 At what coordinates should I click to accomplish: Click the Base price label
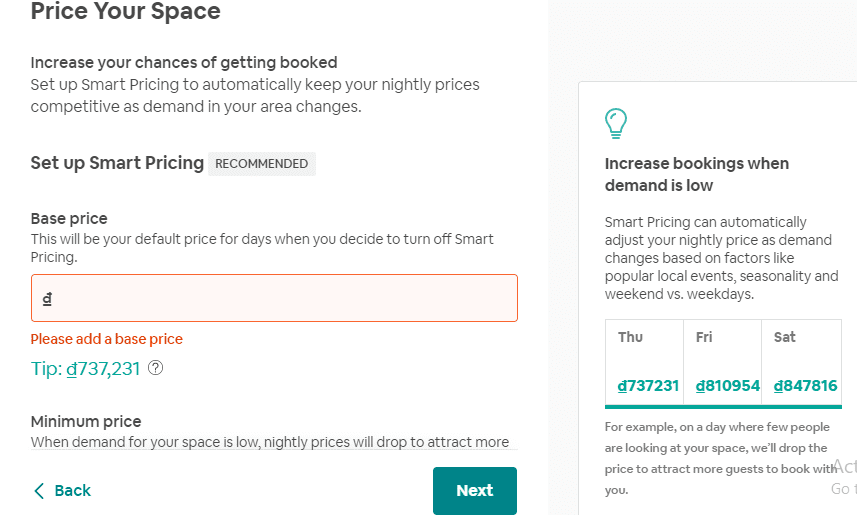pos(69,219)
